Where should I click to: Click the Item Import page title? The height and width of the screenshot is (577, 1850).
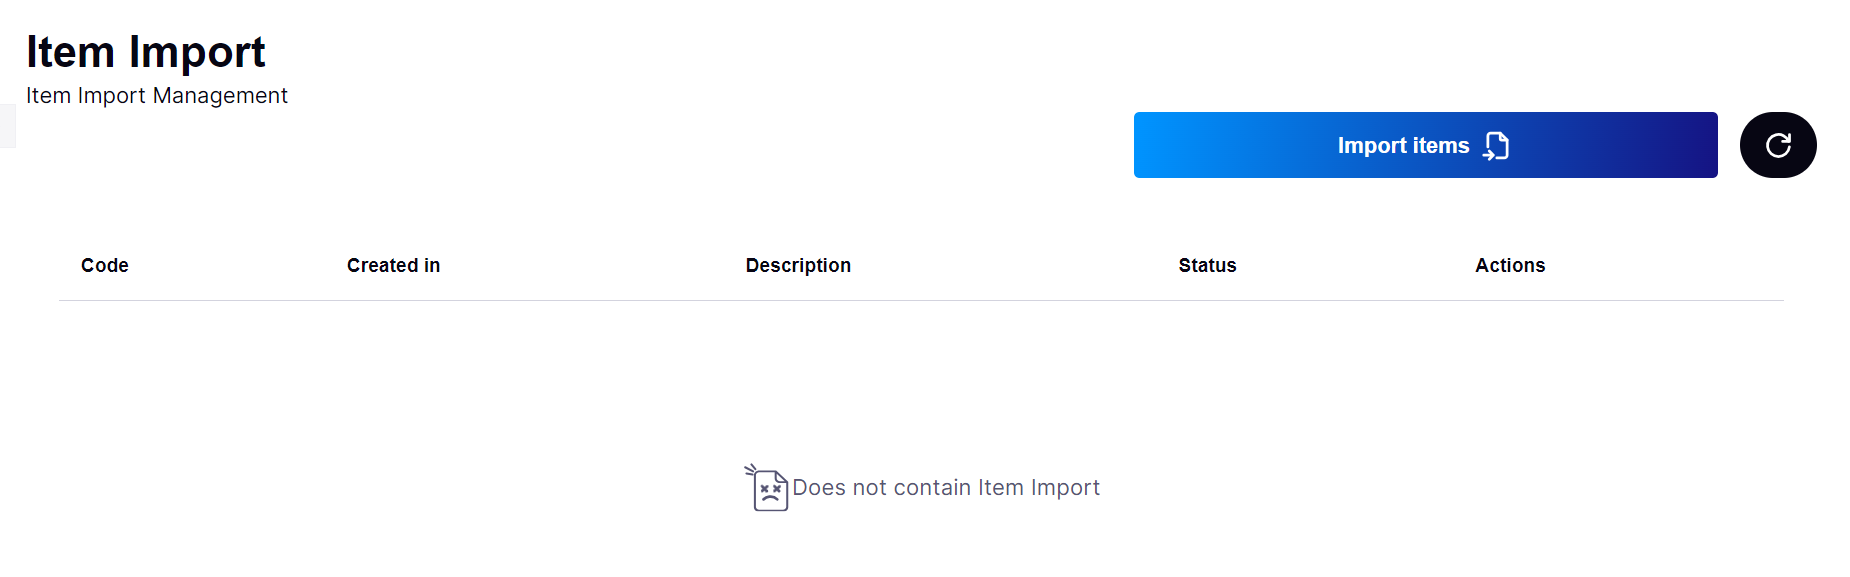(x=146, y=52)
